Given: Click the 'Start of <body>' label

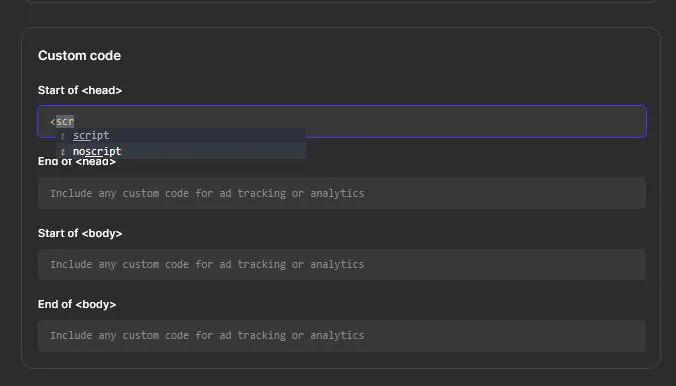Looking at the screenshot, I should [x=80, y=233].
